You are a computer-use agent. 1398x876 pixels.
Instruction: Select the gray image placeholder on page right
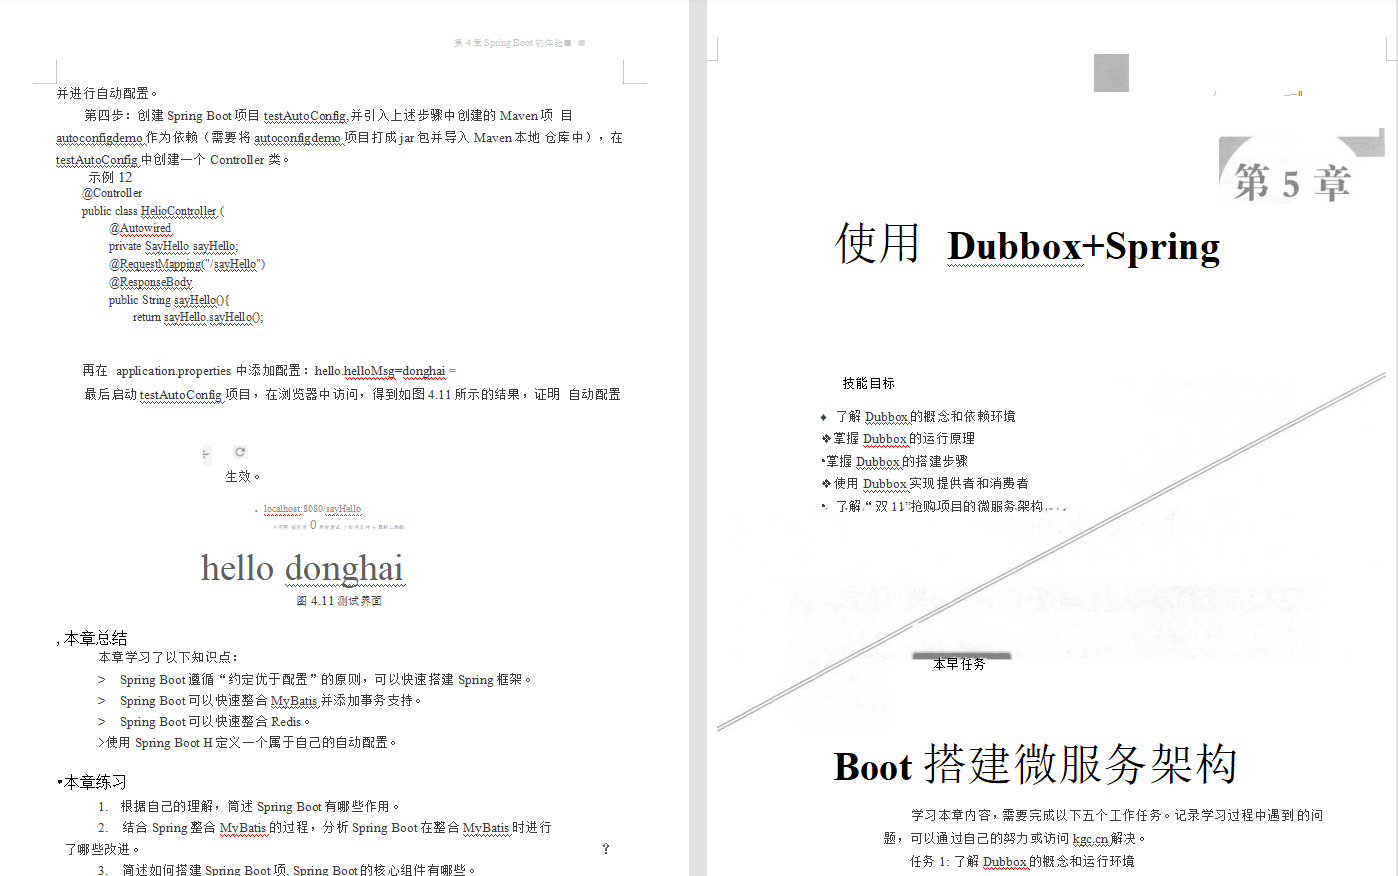click(x=1110, y=72)
